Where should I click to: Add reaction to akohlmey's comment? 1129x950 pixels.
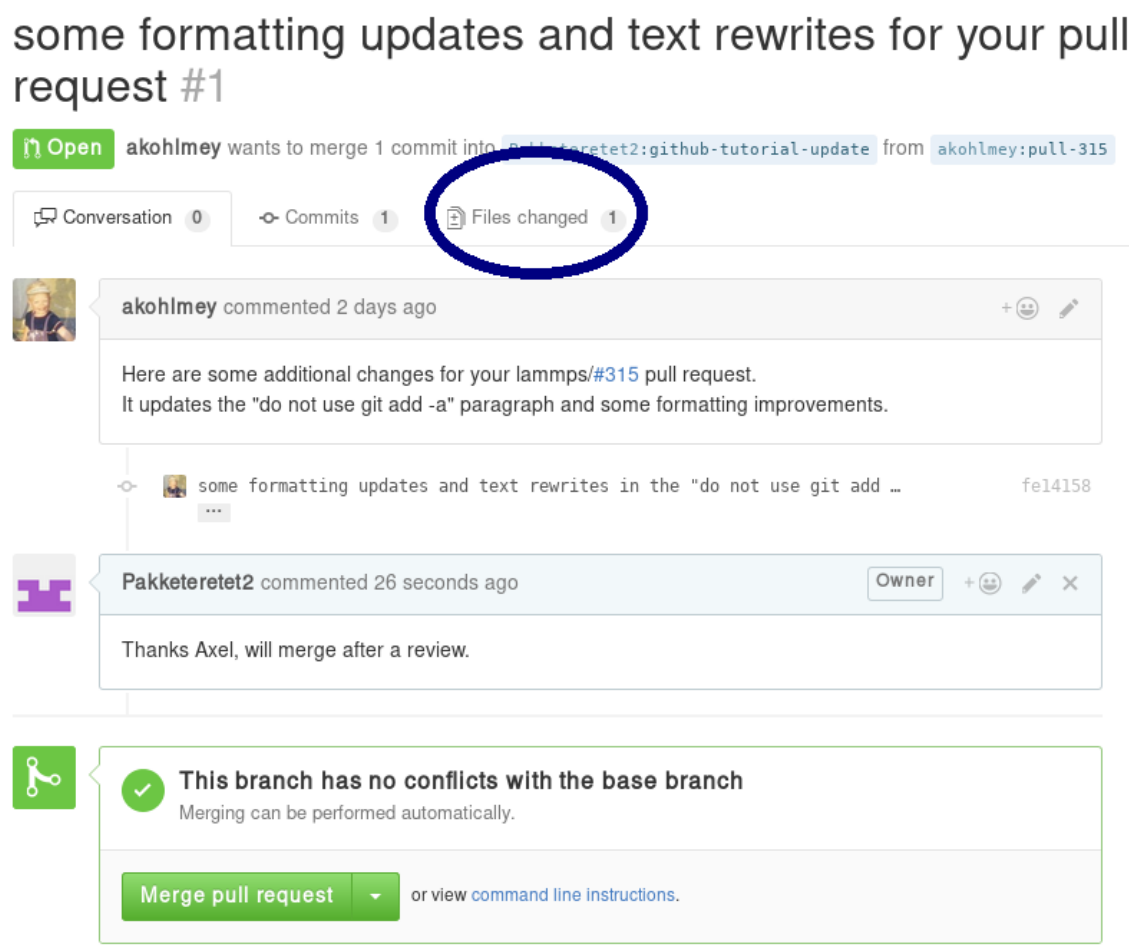click(1020, 308)
